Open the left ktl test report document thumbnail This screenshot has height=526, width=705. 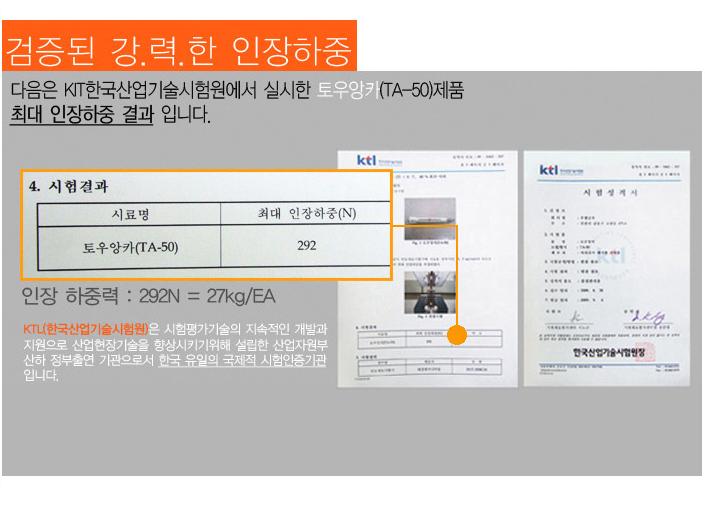pos(427,269)
